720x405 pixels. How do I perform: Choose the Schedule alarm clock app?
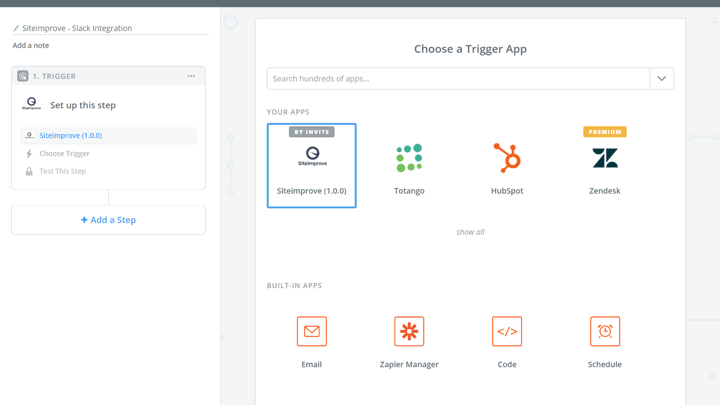[605, 332]
